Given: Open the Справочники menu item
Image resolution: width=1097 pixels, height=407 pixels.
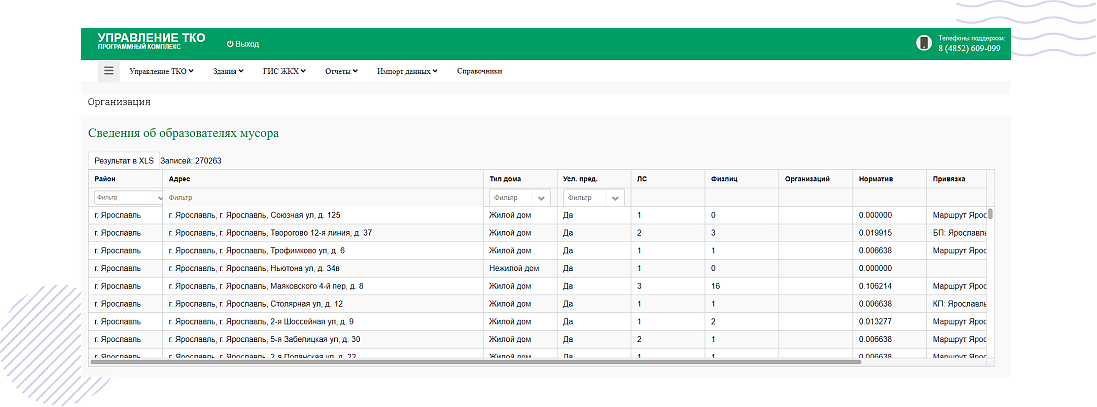Looking at the screenshot, I should coord(479,71).
